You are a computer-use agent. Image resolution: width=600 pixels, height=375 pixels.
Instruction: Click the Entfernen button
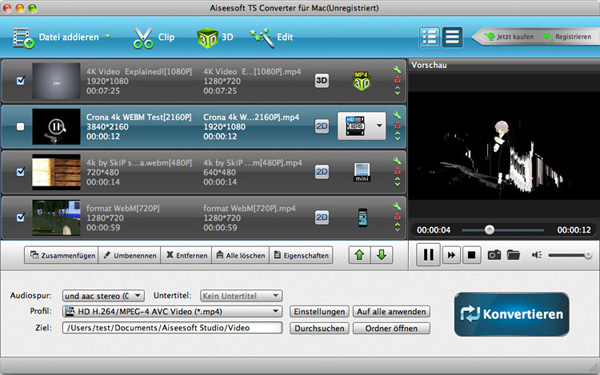coord(186,255)
